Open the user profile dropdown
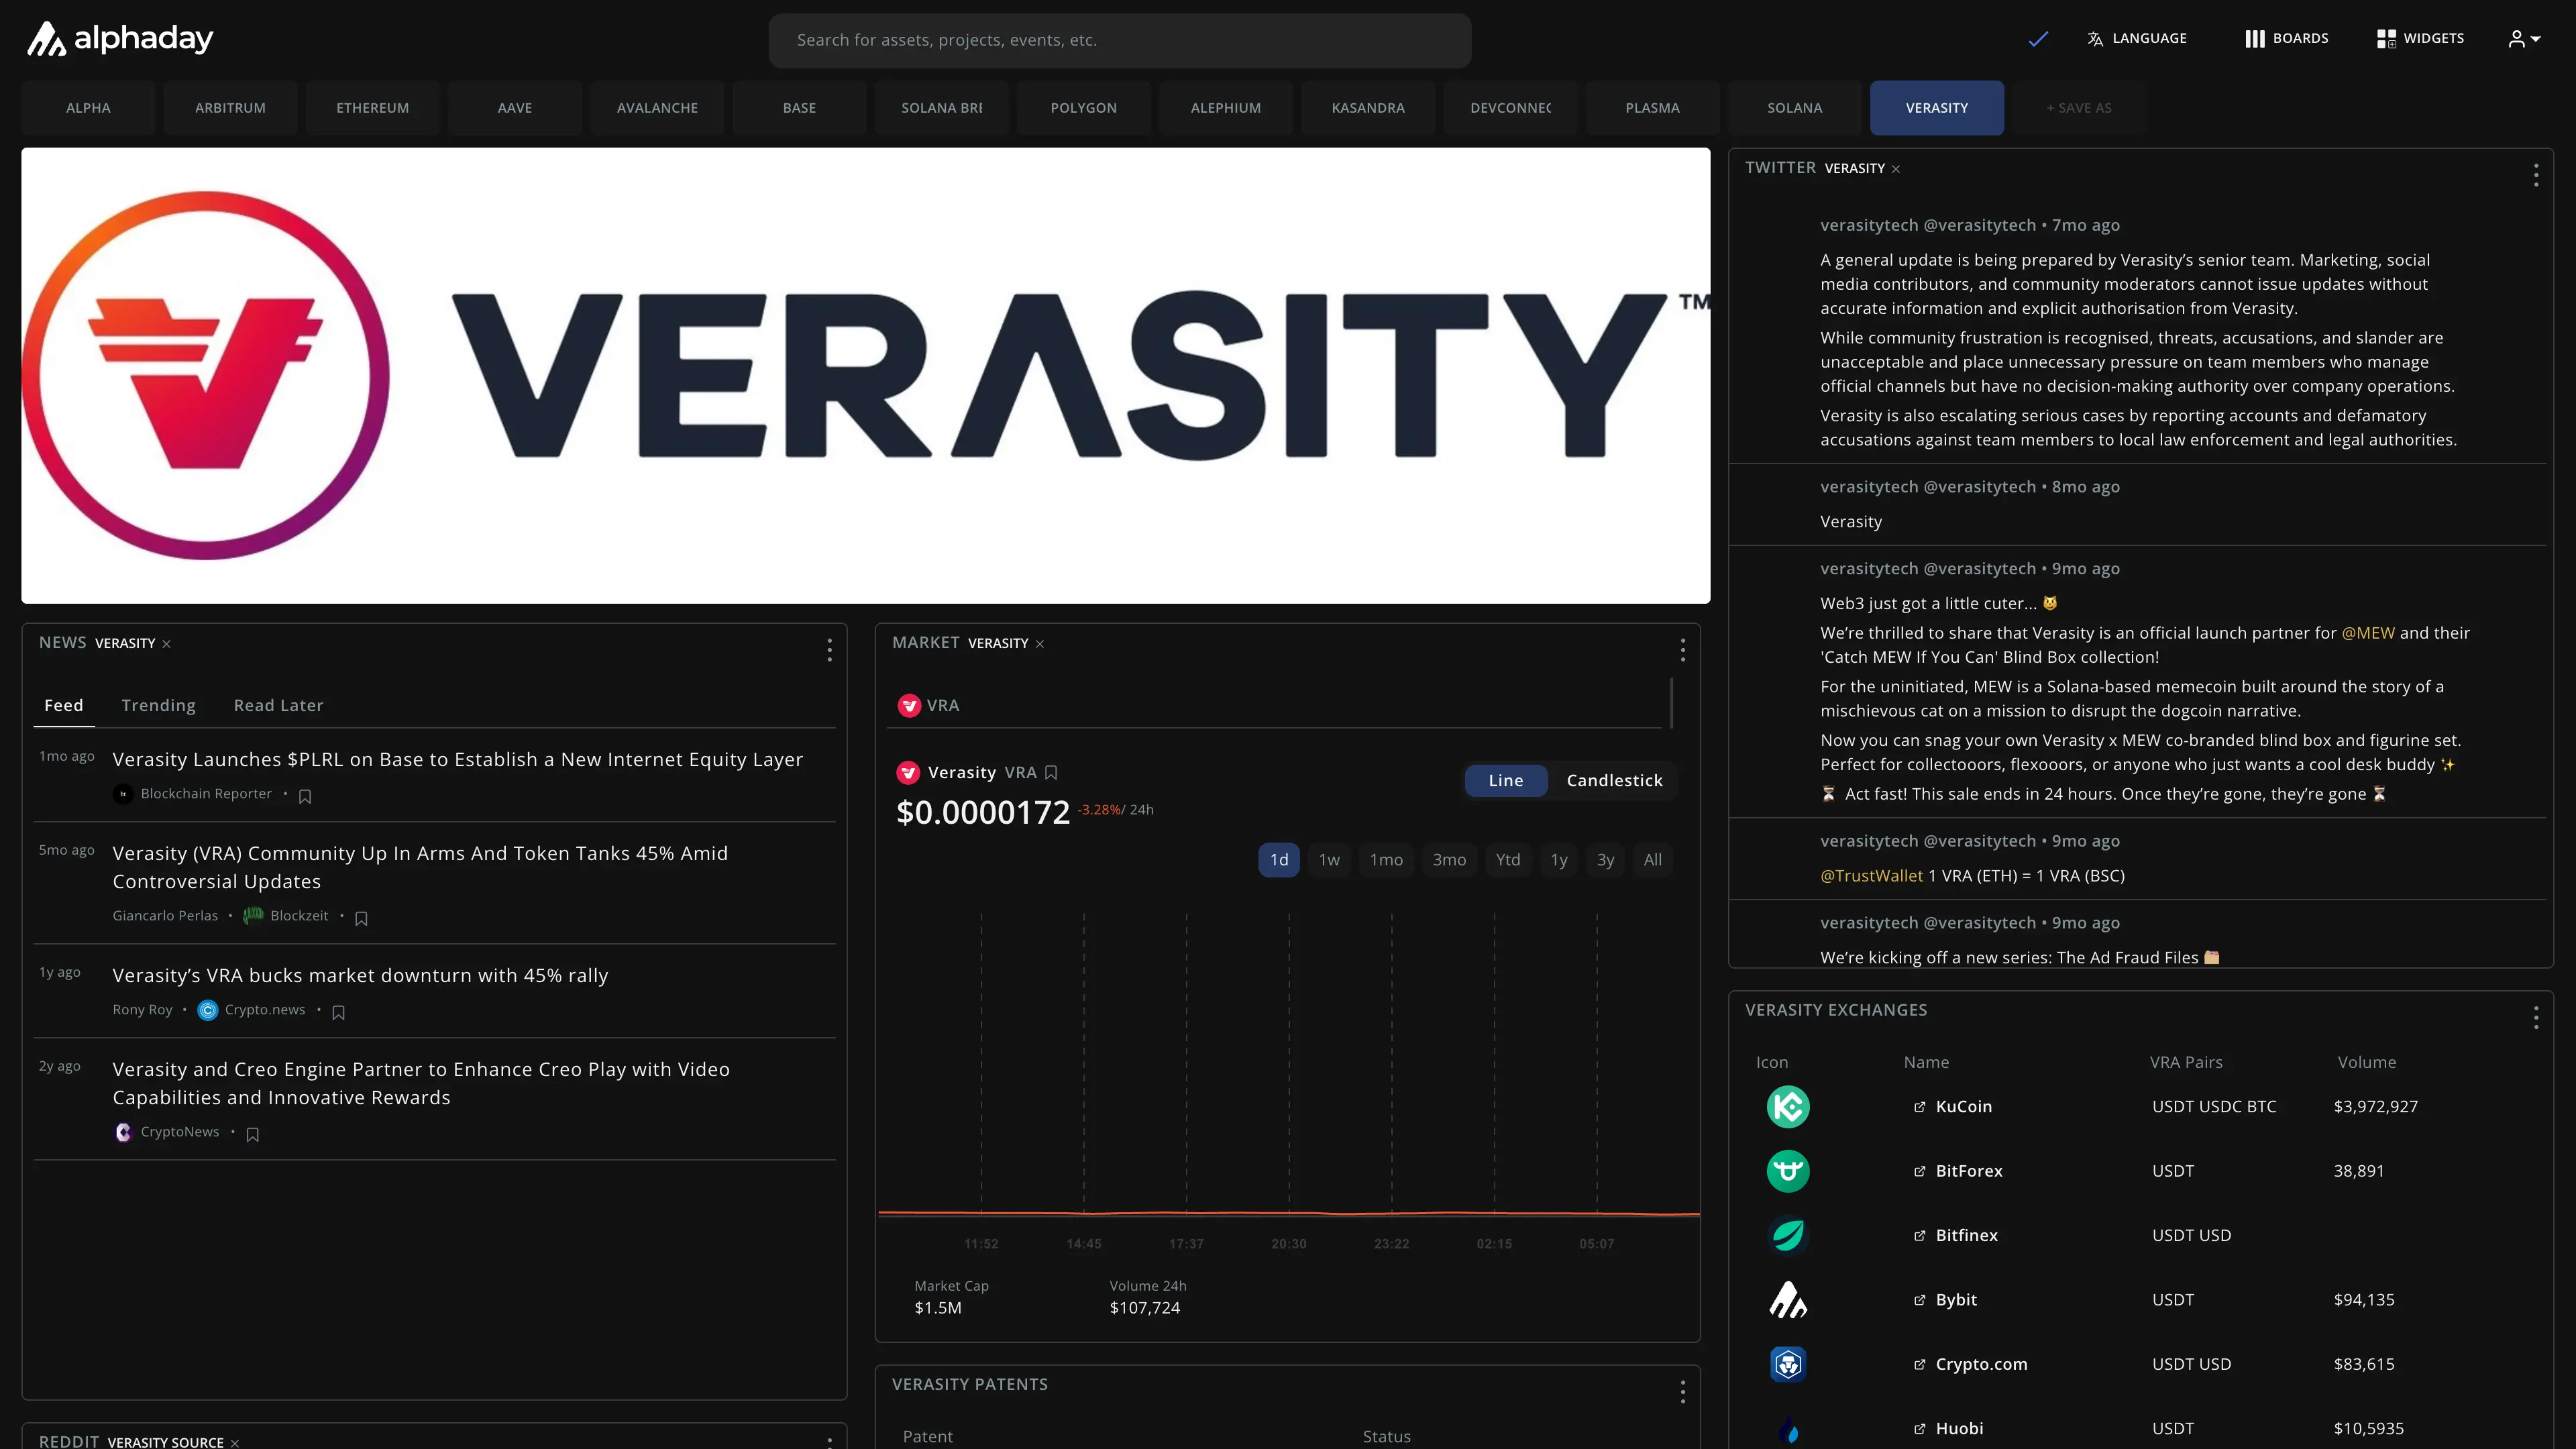 (x=2524, y=39)
